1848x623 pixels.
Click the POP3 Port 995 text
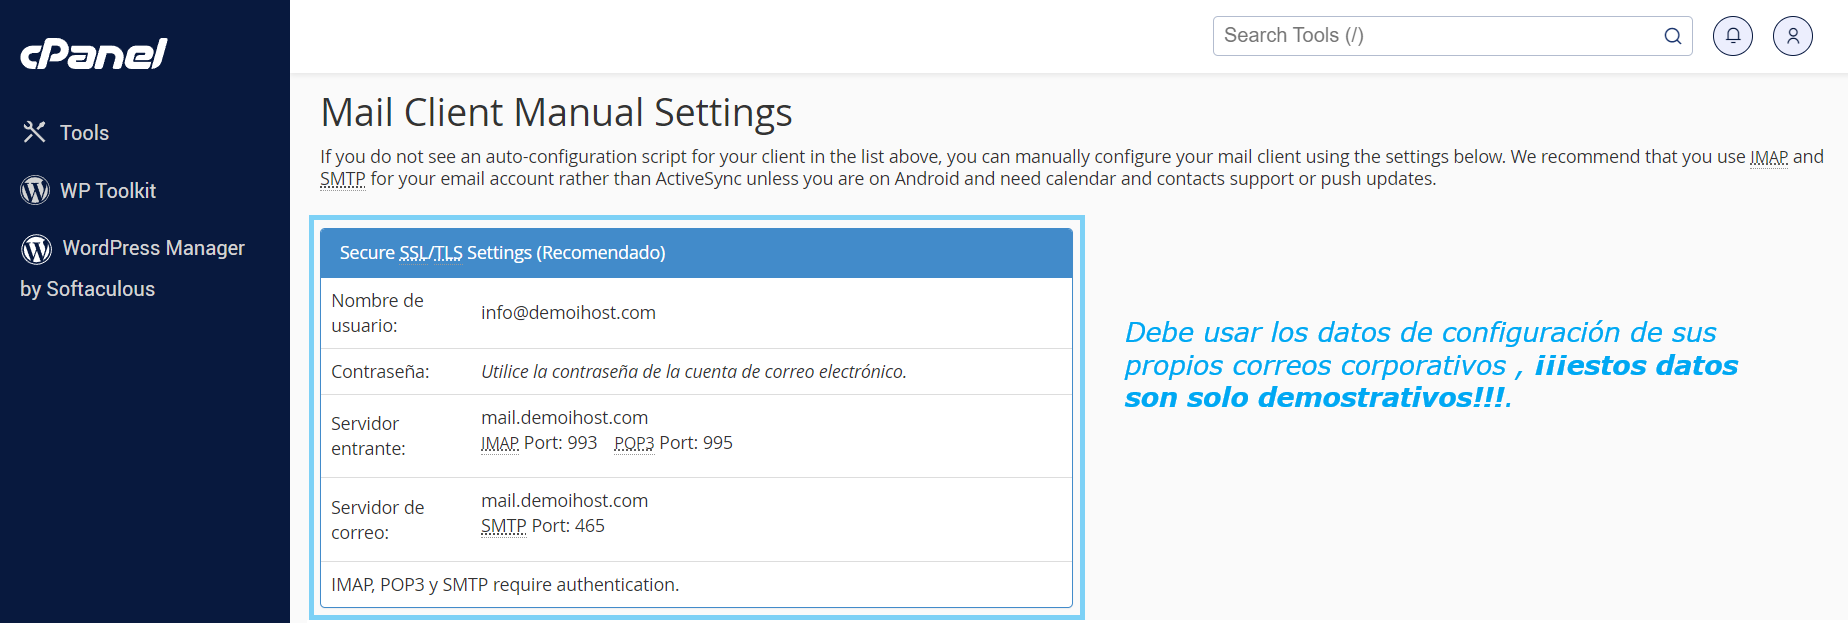click(x=673, y=443)
